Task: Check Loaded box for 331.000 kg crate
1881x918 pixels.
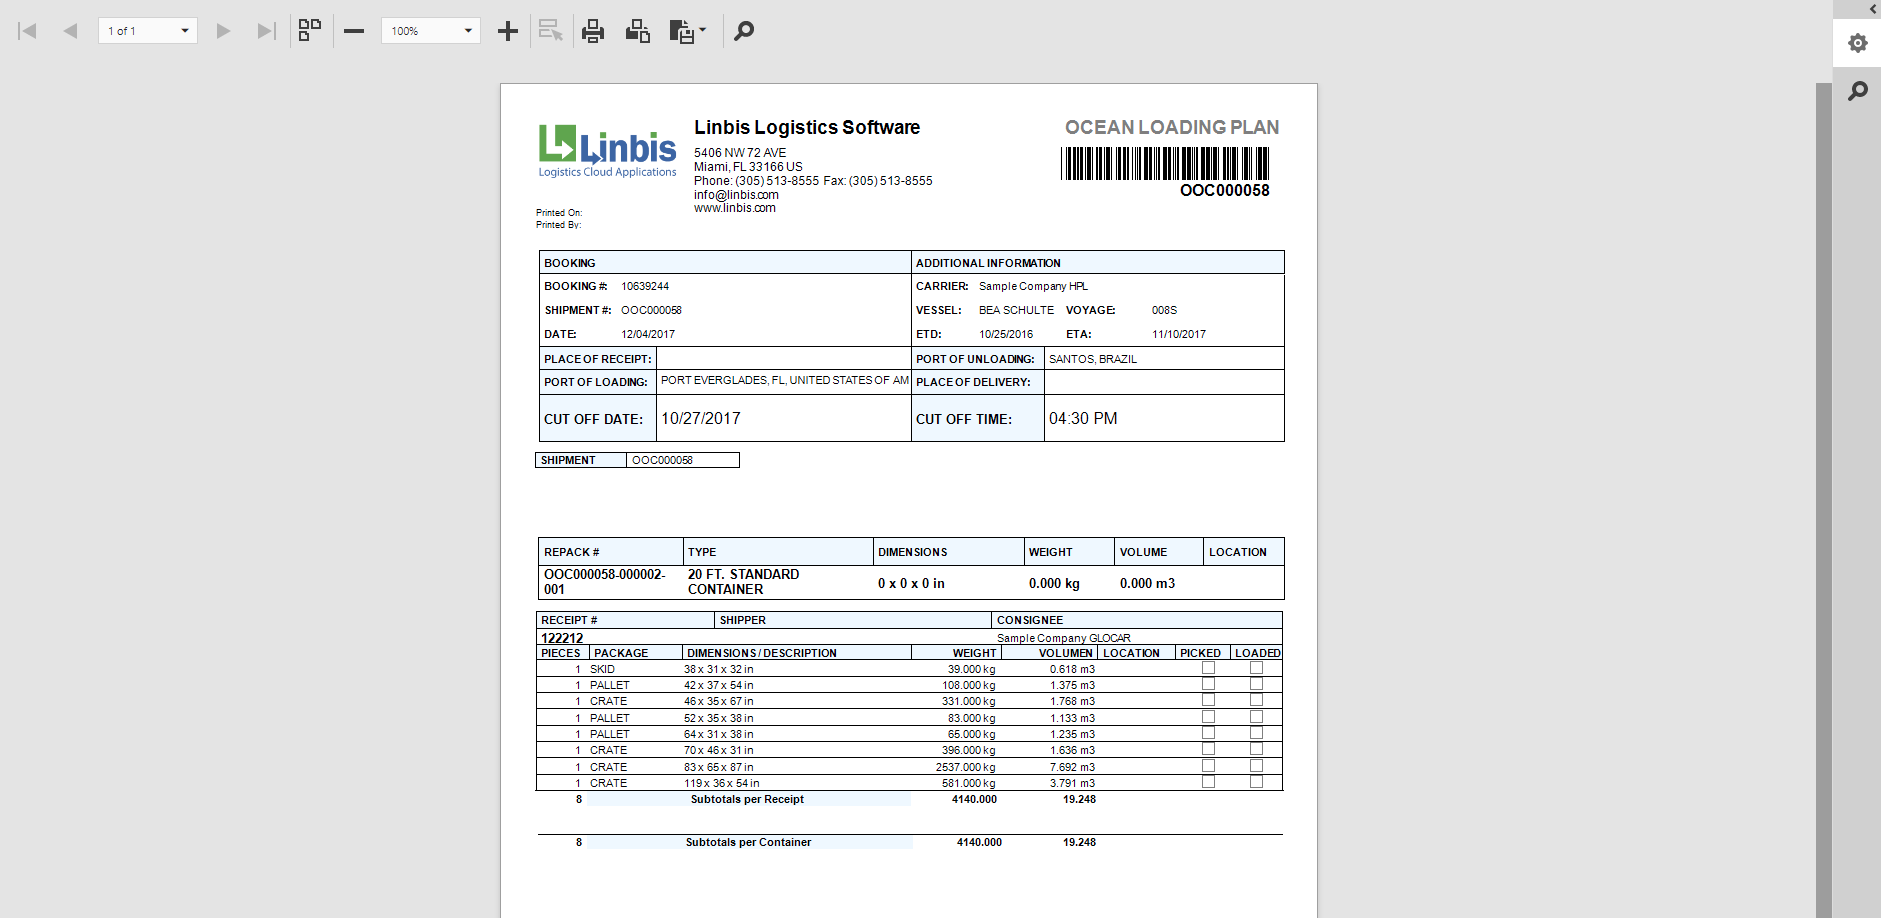Action: [x=1256, y=700]
